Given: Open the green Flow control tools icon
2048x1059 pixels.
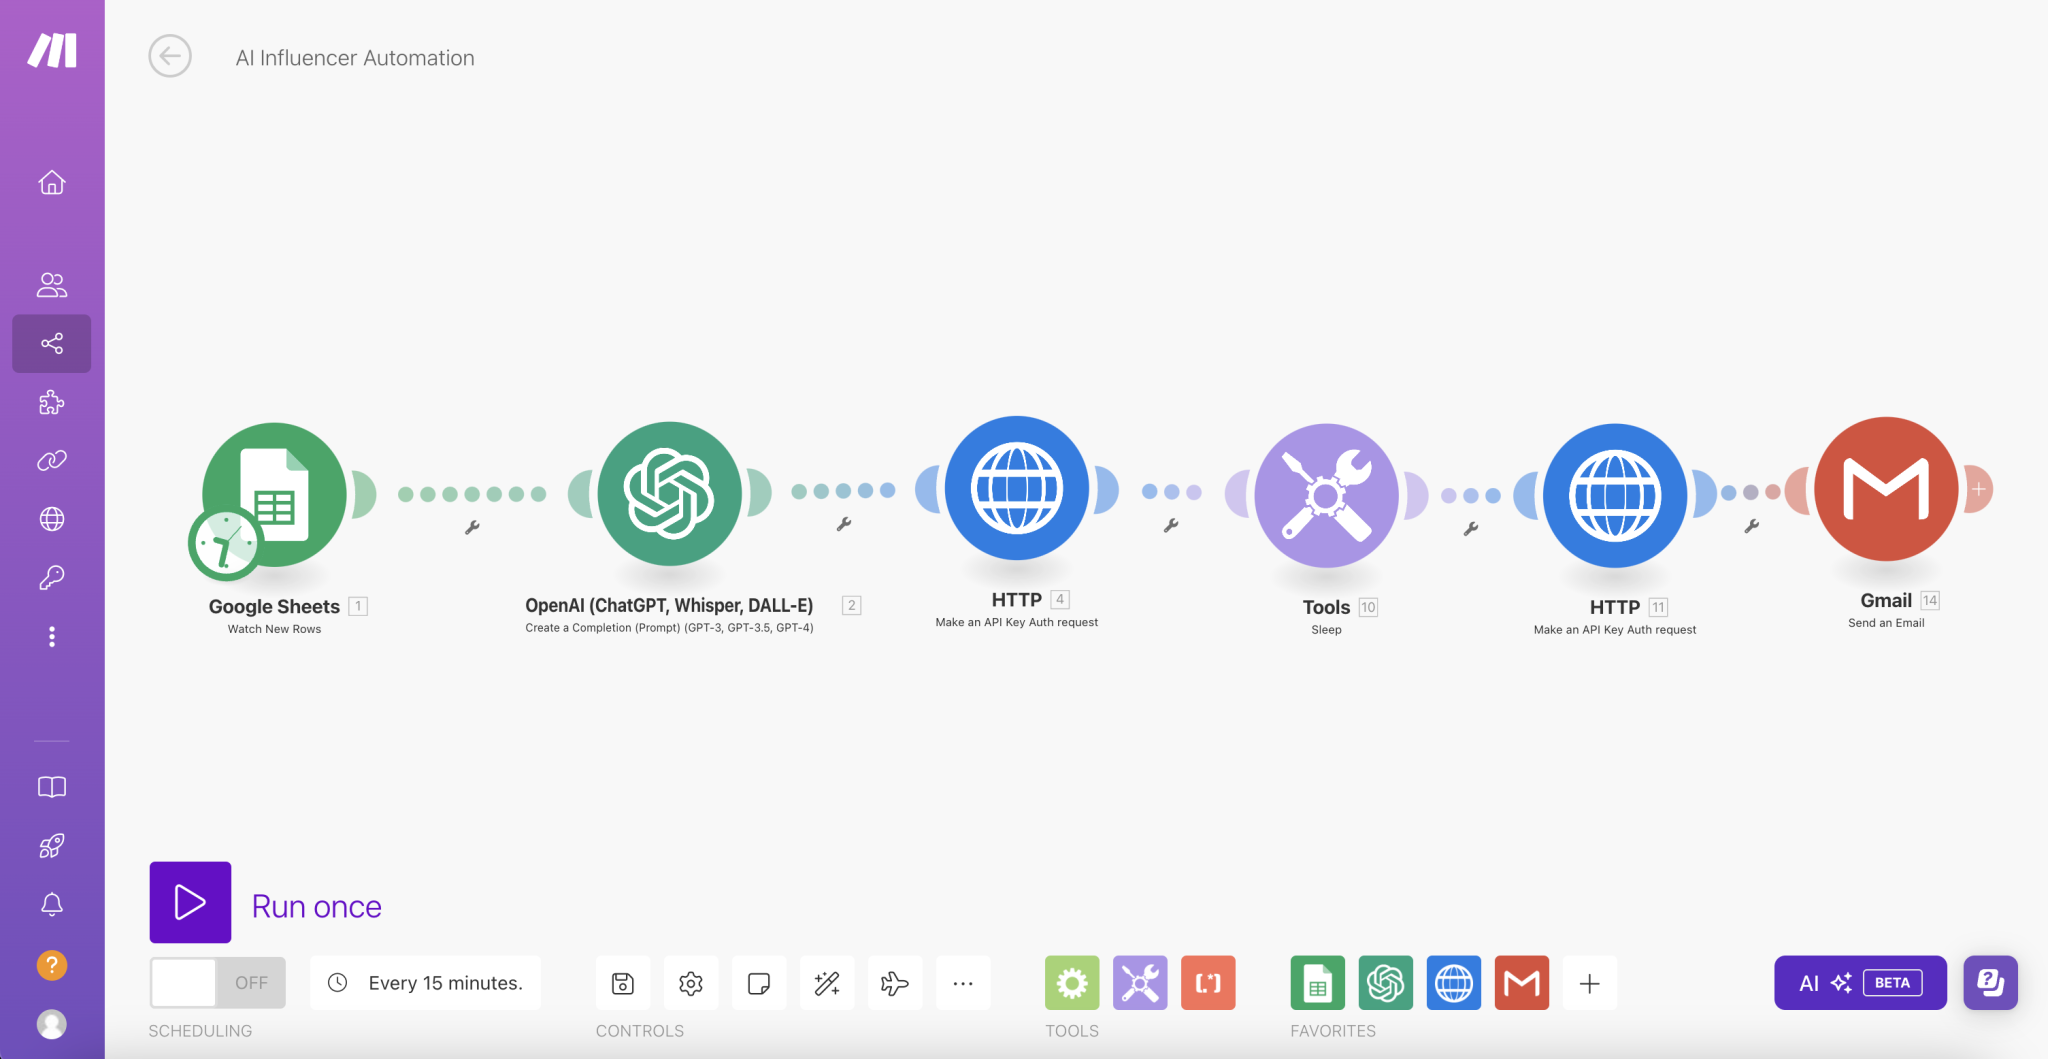Looking at the screenshot, I should pyautogui.click(x=1072, y=983).
